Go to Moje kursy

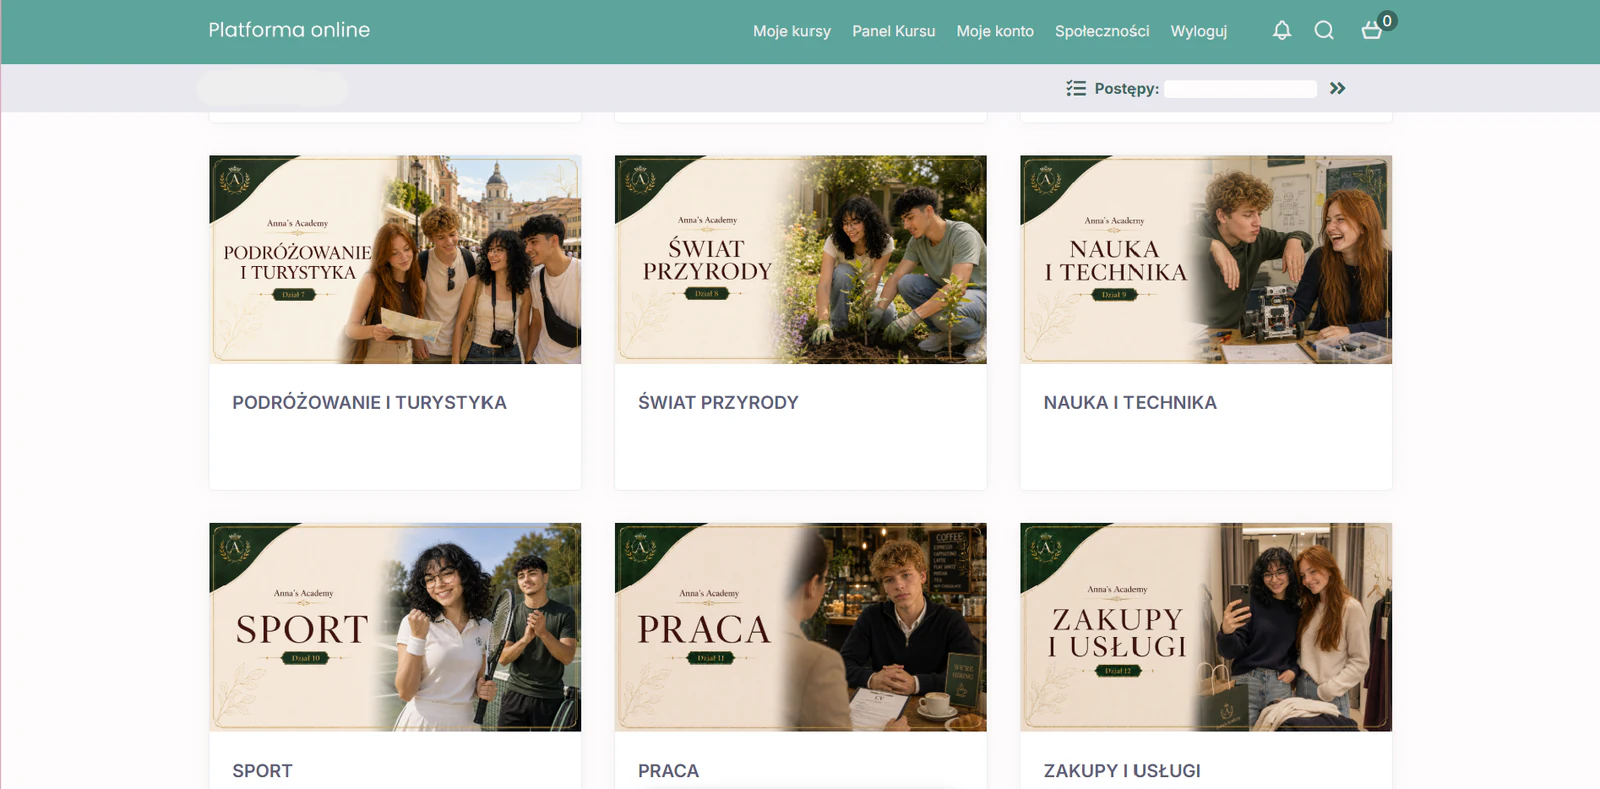click(x=792, y=31)
